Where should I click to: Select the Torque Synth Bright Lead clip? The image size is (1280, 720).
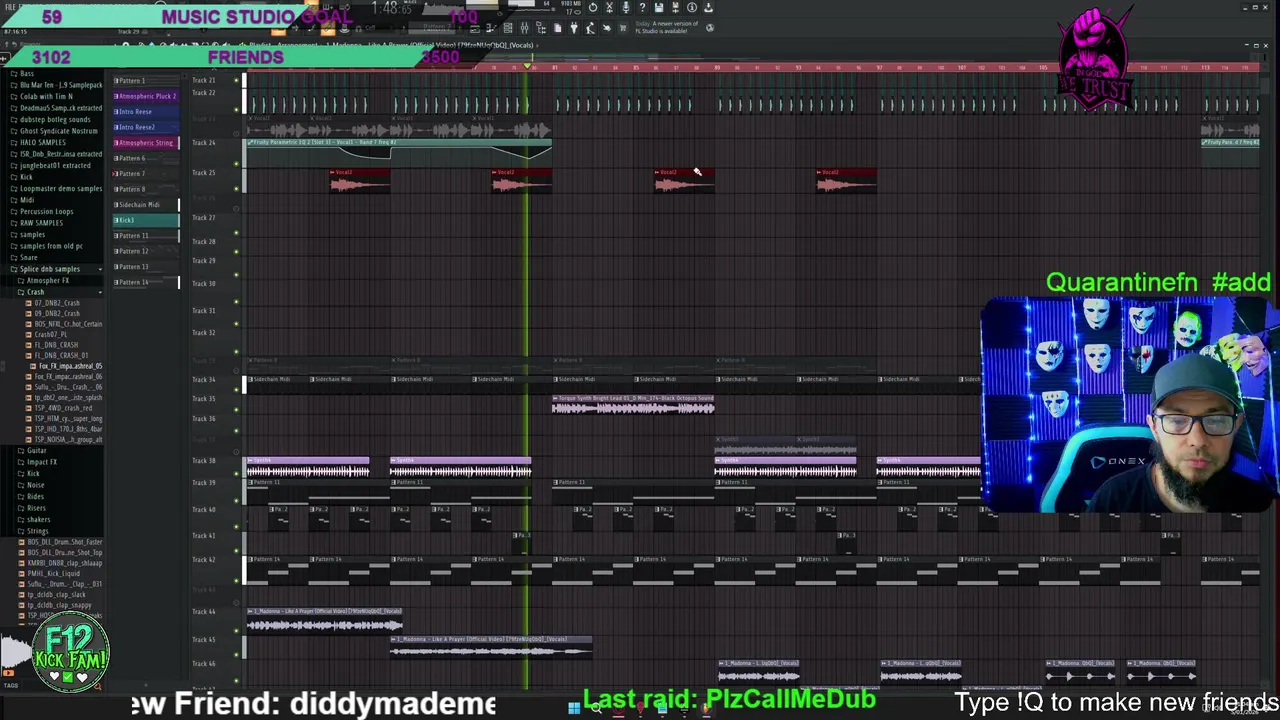pyautogui.click(x=633, y=404)
